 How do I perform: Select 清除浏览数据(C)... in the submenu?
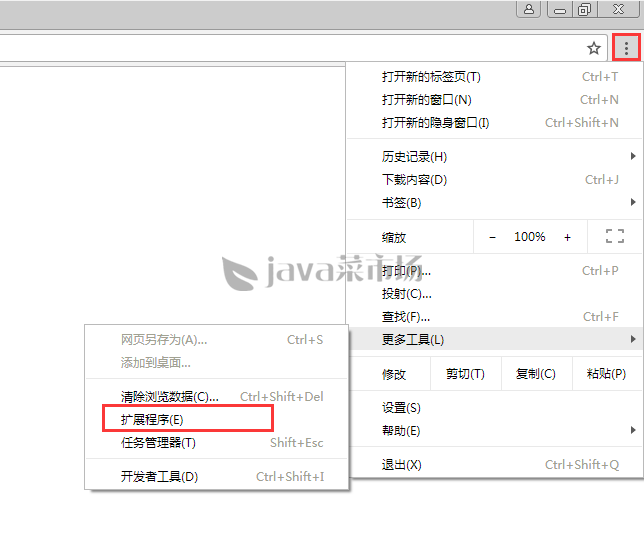[x=217, y=397]
